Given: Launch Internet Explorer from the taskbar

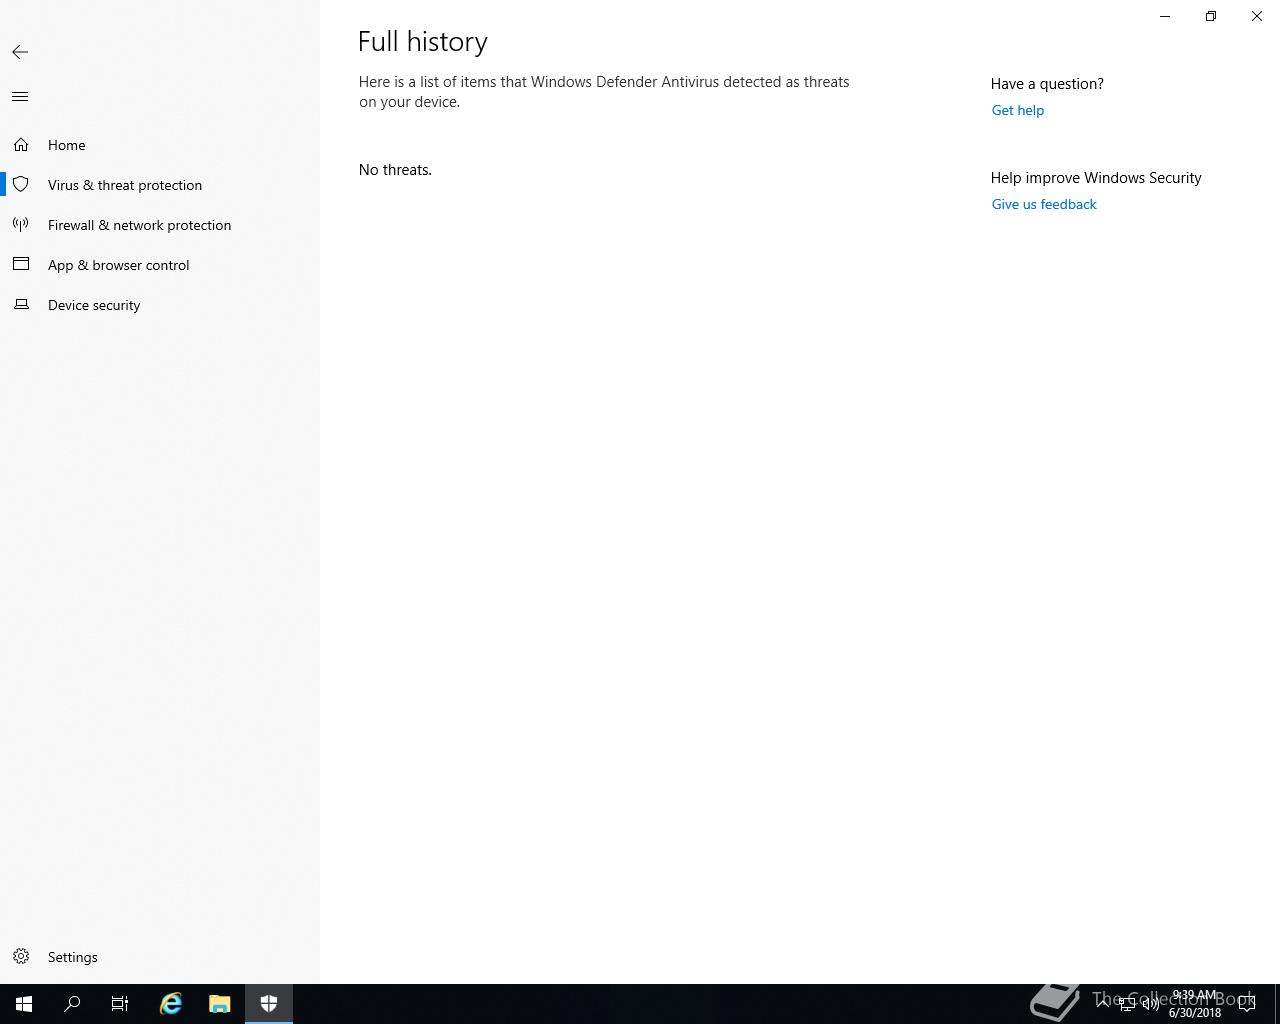Looking at the screenshot, I should click(171, 1004).
